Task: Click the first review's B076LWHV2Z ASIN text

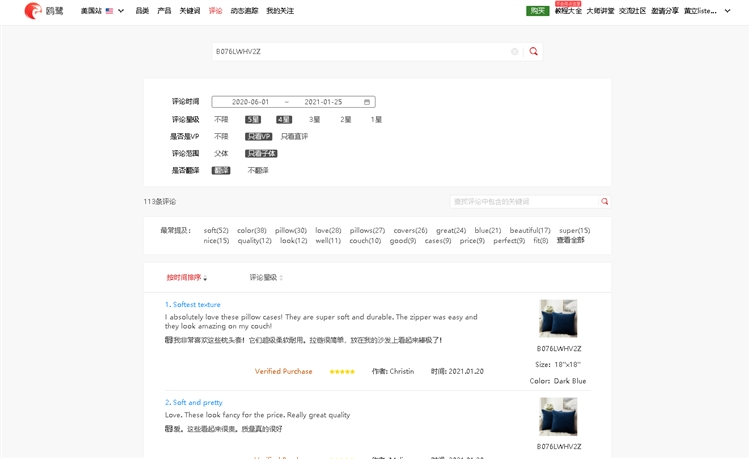Action: (559, 349)
